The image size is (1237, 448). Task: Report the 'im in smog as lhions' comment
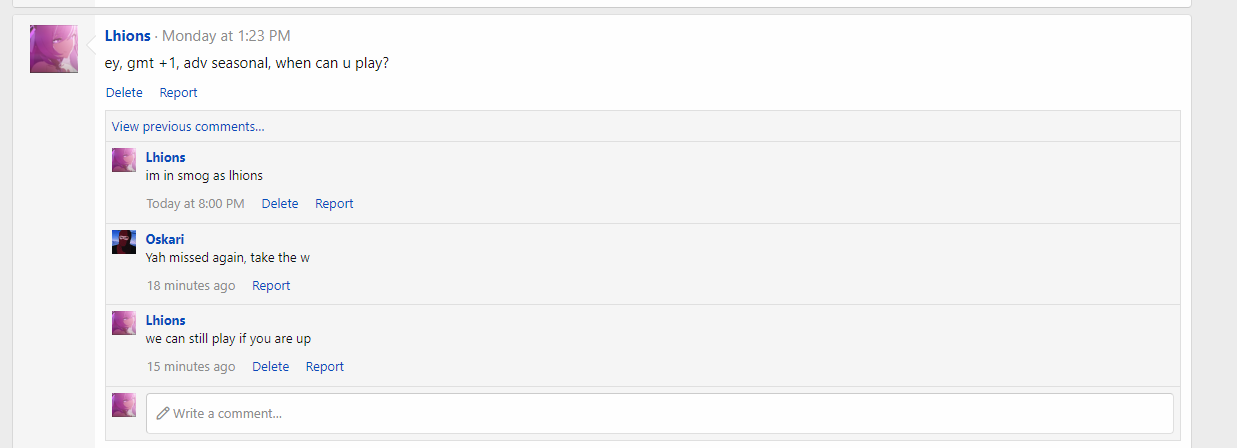tap(334, 204)
